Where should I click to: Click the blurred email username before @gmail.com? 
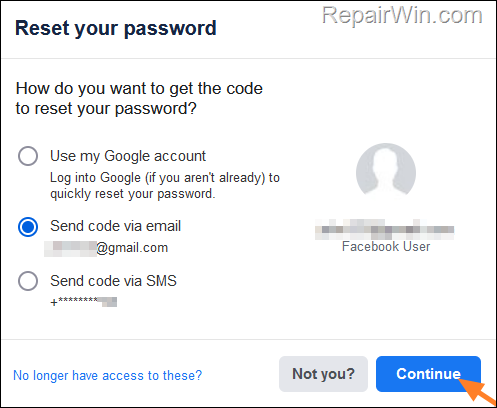70,249
